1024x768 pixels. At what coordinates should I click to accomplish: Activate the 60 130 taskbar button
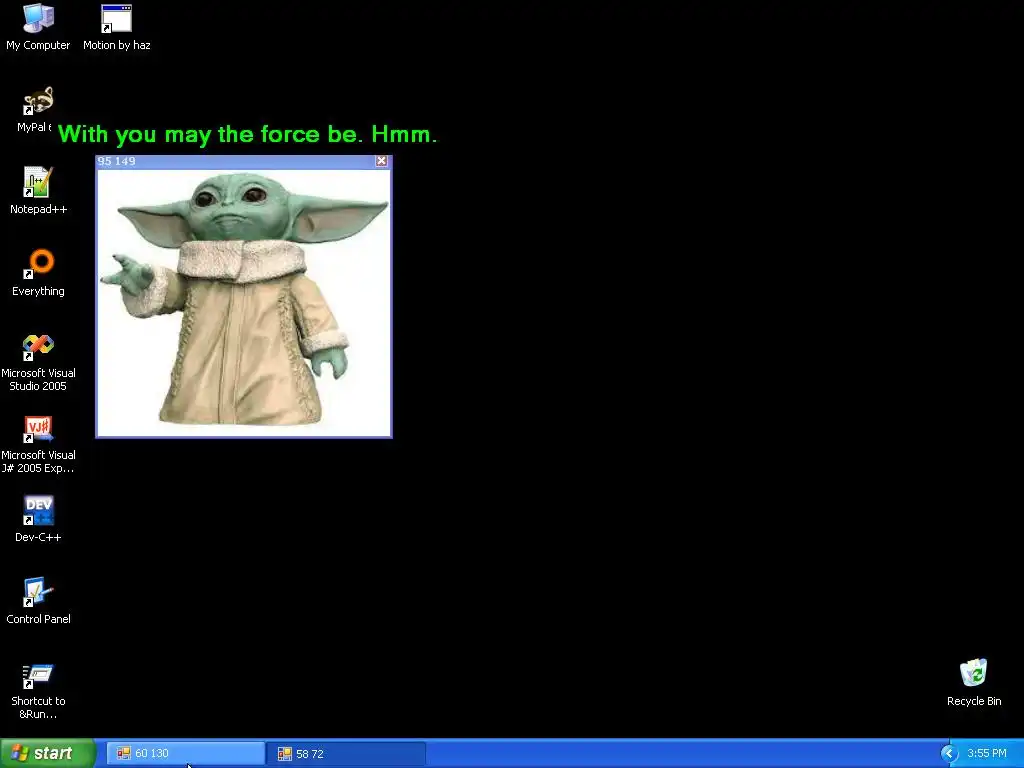(x=185, y=754)
